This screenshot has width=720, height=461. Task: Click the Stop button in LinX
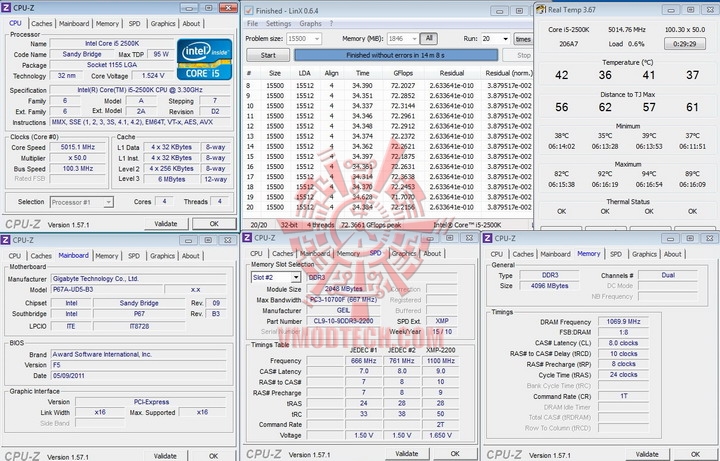(518, 55)
